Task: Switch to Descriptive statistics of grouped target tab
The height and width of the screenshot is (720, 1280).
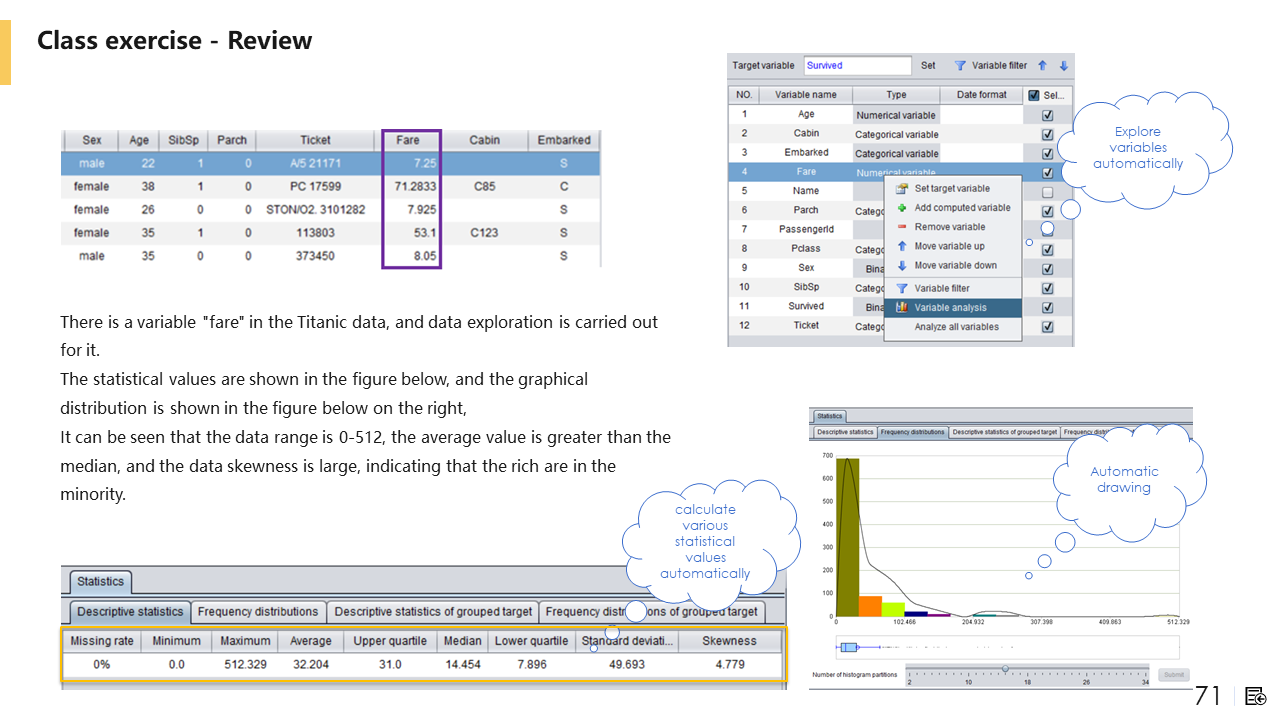Action: point(433,612)
